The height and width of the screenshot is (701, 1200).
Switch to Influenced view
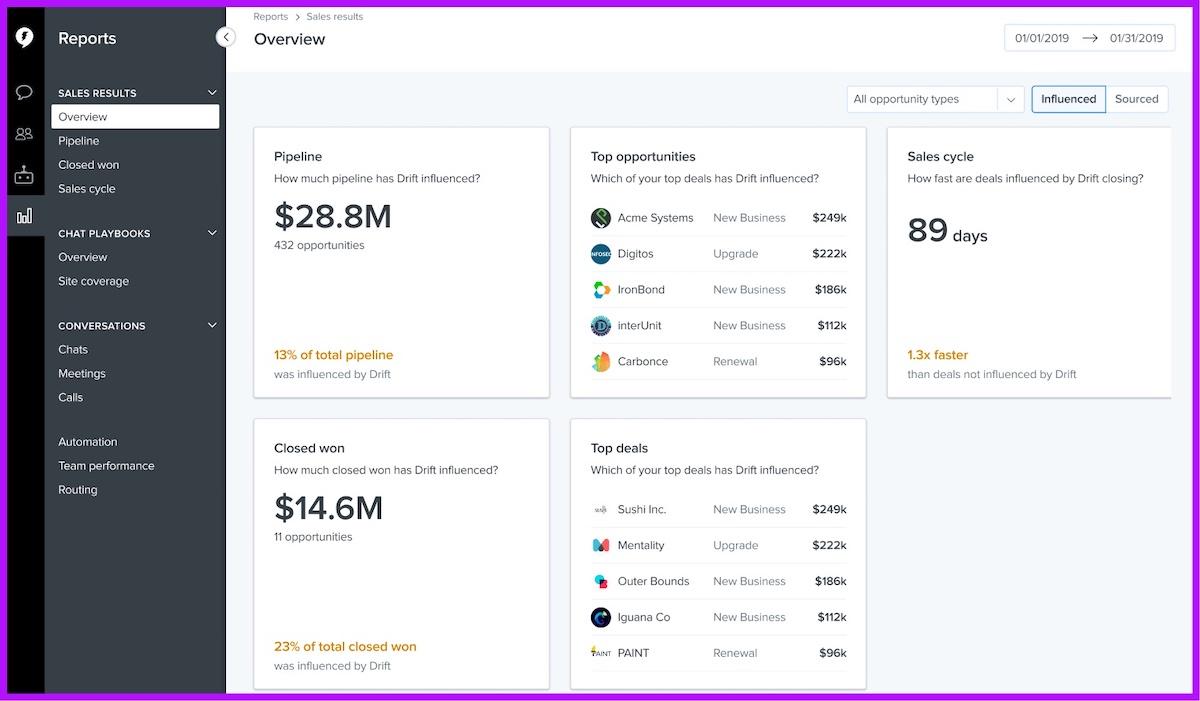tap(1068, 99)
